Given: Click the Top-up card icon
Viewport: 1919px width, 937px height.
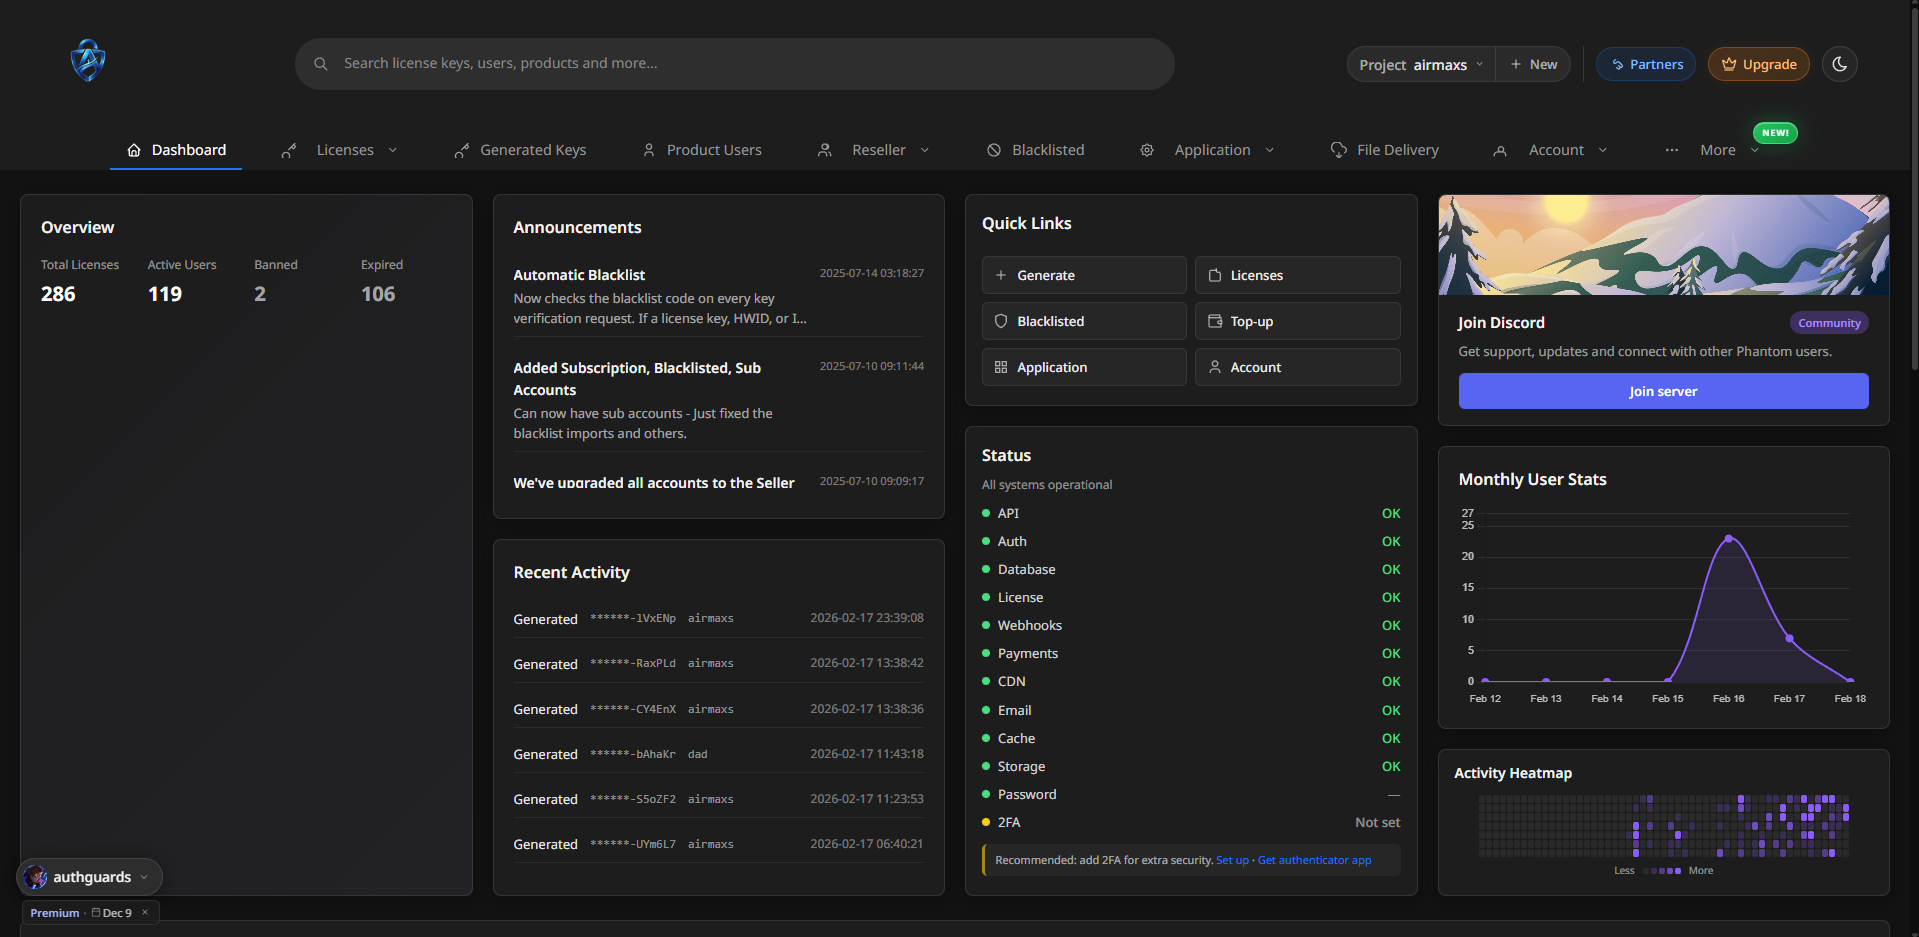Looking at the screenshot, I should click(1216, 321).
